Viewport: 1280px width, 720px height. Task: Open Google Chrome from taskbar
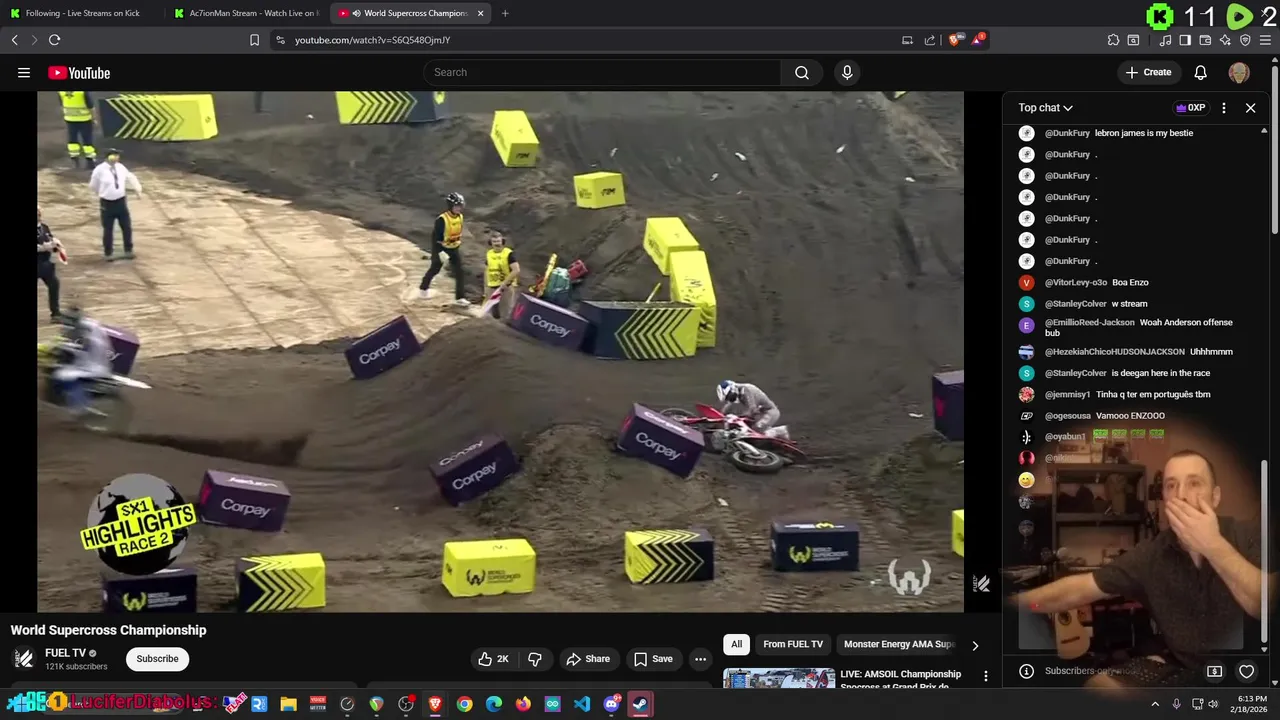(464, 704)
